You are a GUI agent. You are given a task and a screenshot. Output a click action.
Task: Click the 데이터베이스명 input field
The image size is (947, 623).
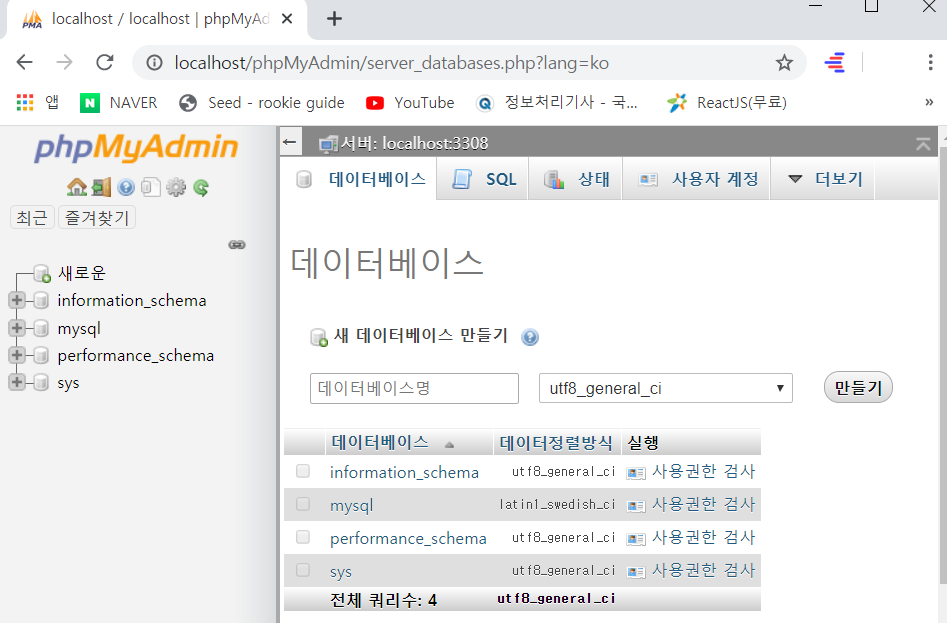click(x=414, y=388)
